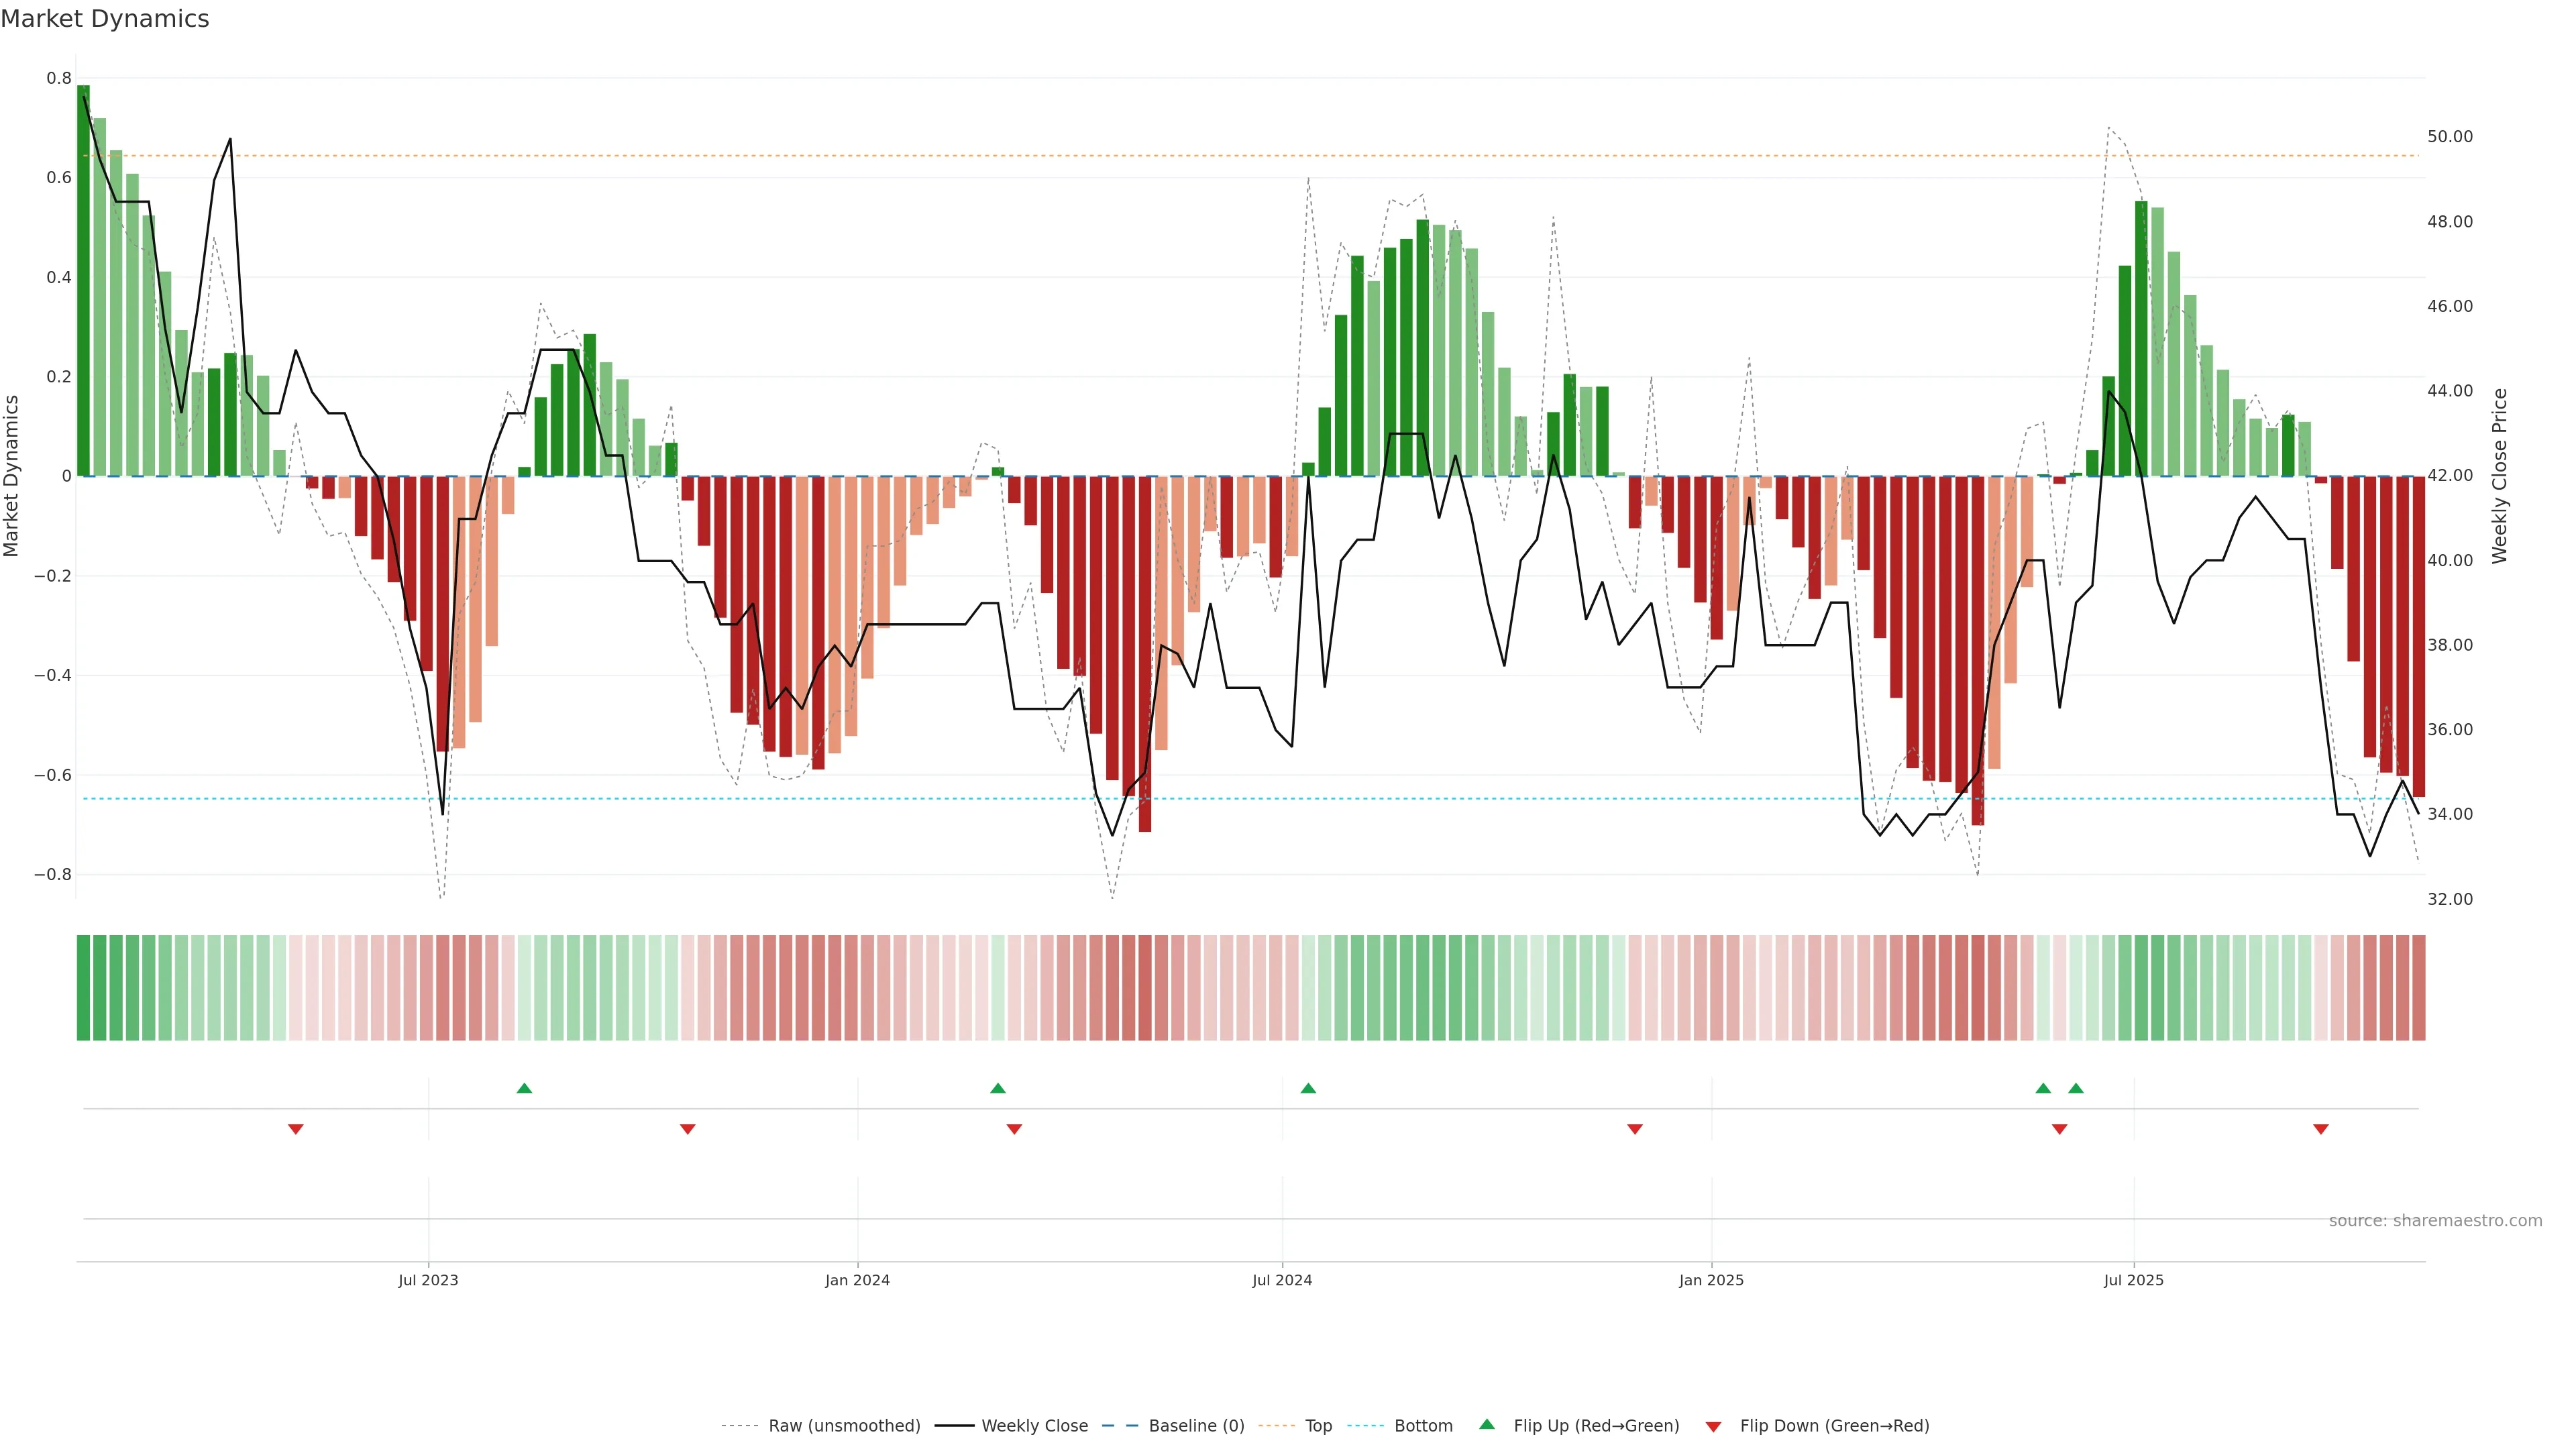Click the last red Flip Down marker after Jul 2025
2576x1449 pixels.
[2321, 1129]
